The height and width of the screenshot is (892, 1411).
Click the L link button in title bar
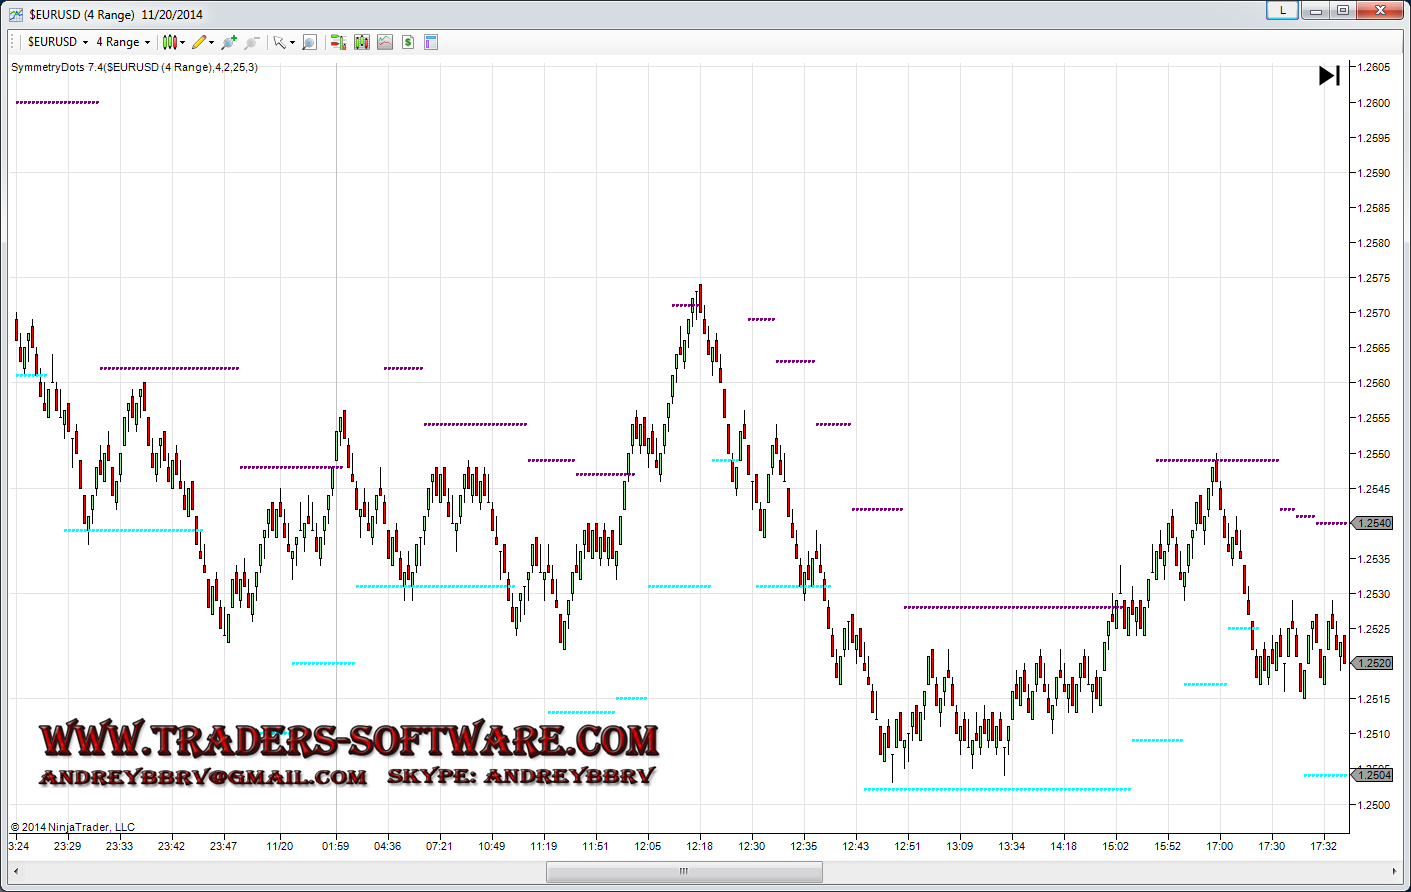coord(1282,11)
